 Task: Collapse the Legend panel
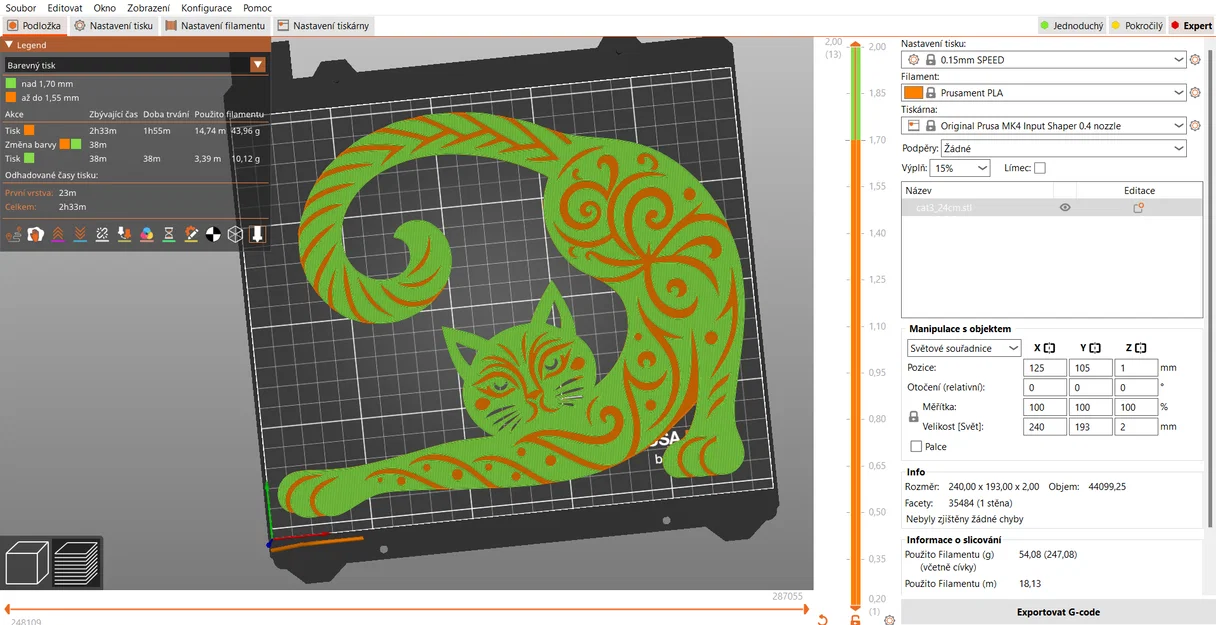pyautogui.click(x=10, y=45)
